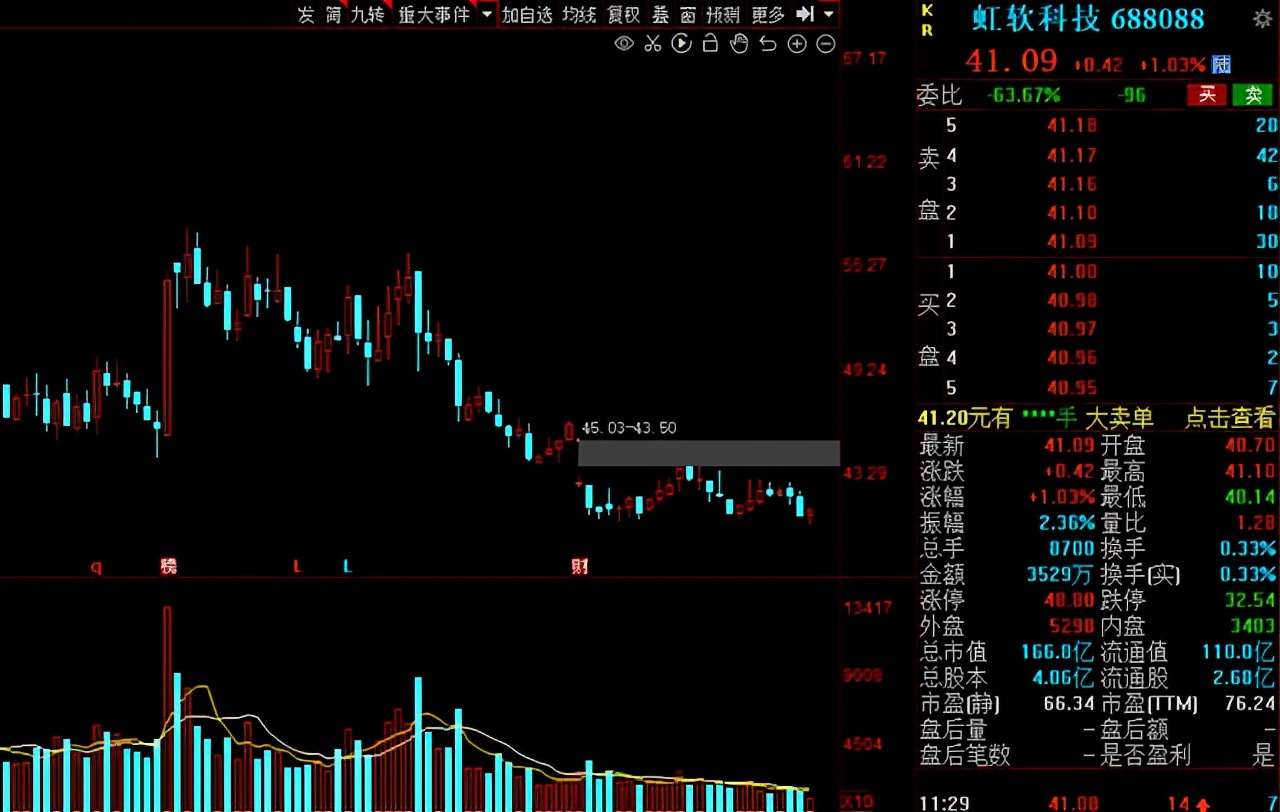
Task: Click the 金额 value 3529万
Action: [1058, 575]
